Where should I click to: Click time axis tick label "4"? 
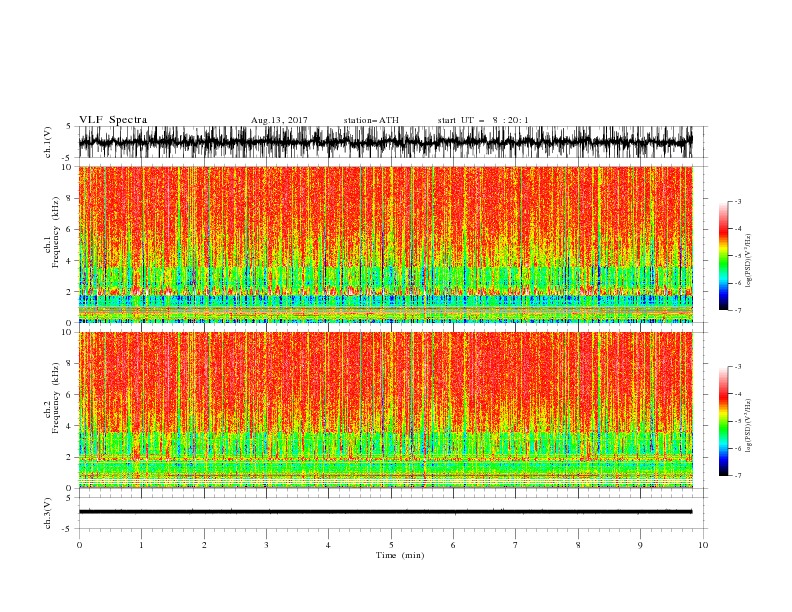[328, 545]
